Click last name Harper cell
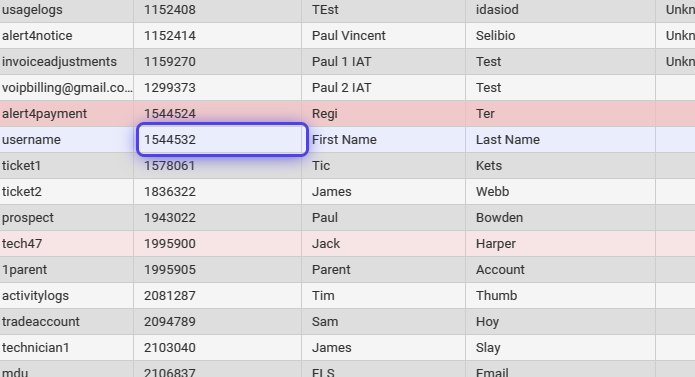Screen dimensions: 695x377 (561, 244)
